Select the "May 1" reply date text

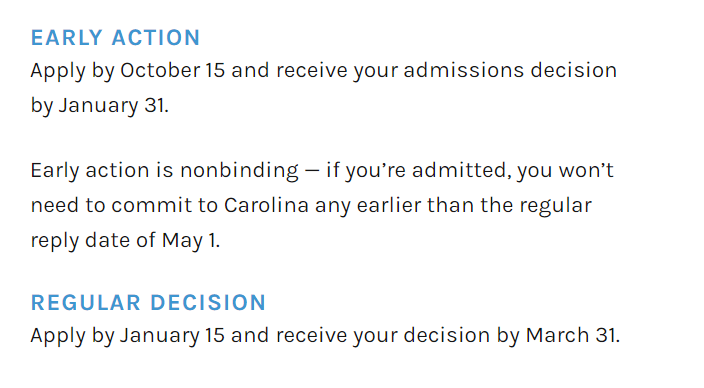(190, 241)
